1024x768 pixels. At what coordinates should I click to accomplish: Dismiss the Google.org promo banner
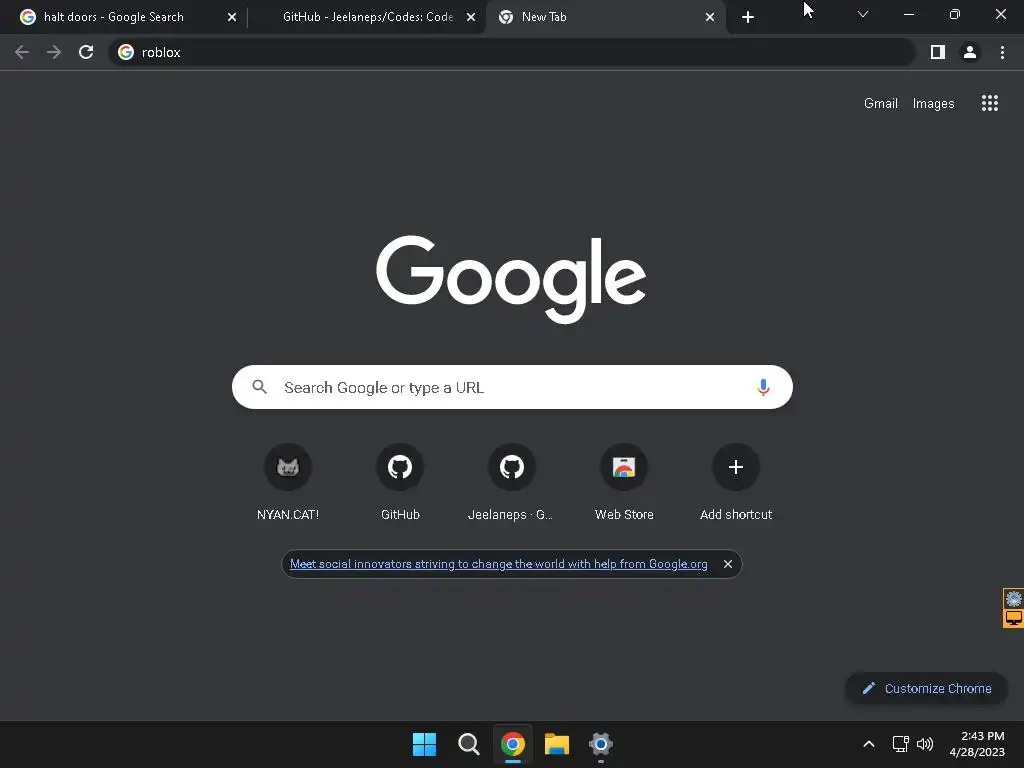tap(728, 564)
